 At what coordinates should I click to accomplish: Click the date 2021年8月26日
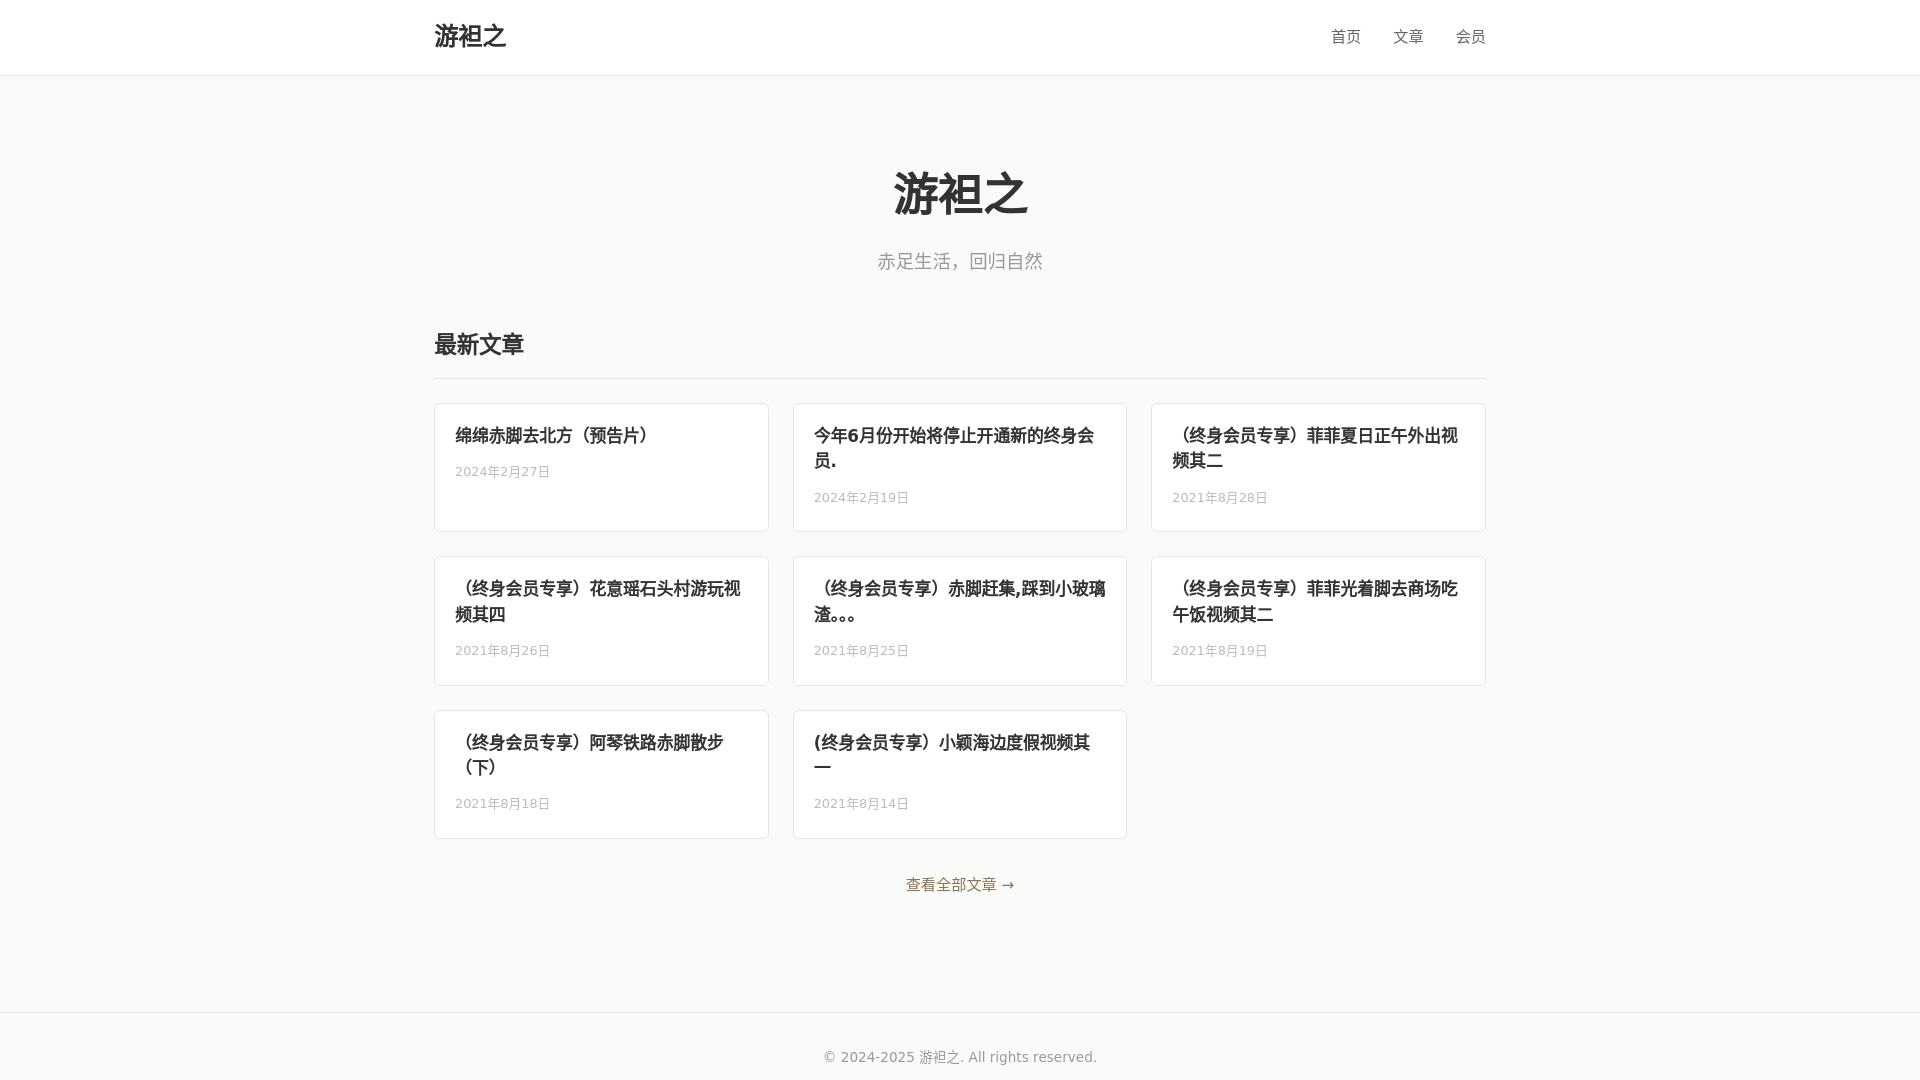(502, 651)
